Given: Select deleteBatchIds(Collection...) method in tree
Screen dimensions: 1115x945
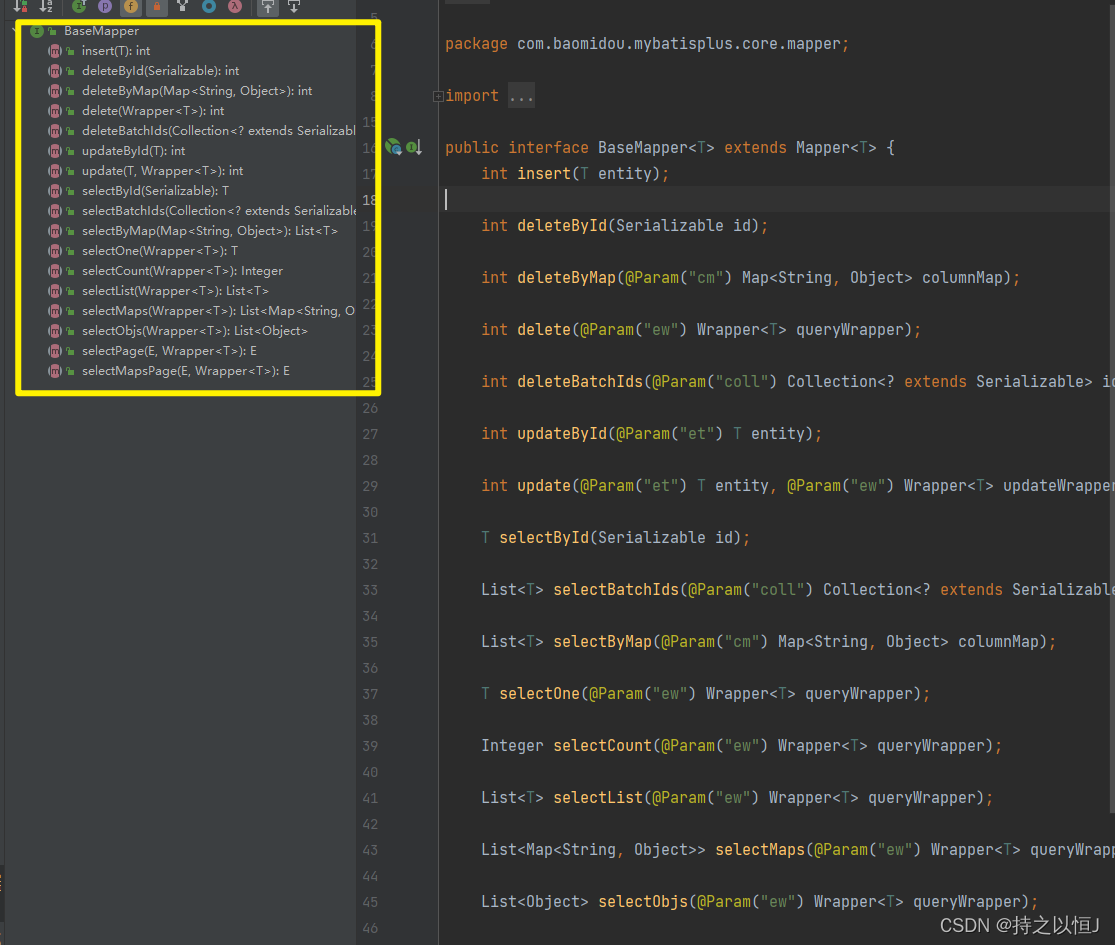Looking at the screenshot, I should pos(218,131).
